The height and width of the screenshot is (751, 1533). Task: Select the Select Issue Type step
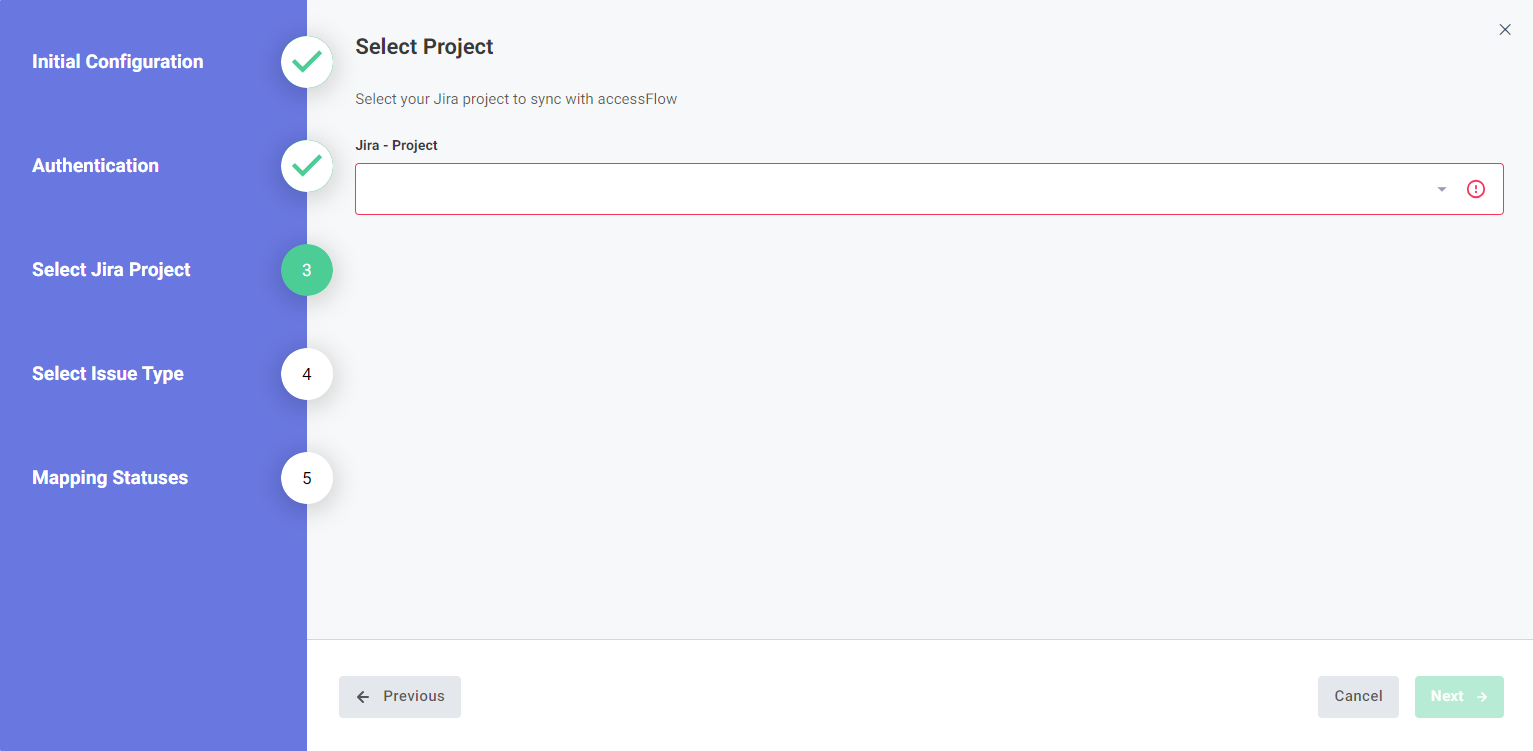(x=107, y=374)
